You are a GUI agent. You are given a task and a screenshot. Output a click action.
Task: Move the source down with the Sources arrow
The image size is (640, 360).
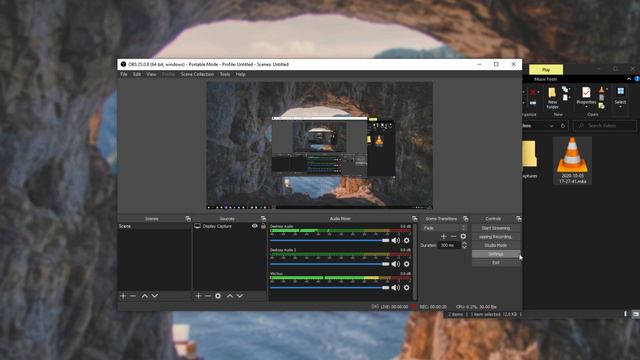[240, 296]
